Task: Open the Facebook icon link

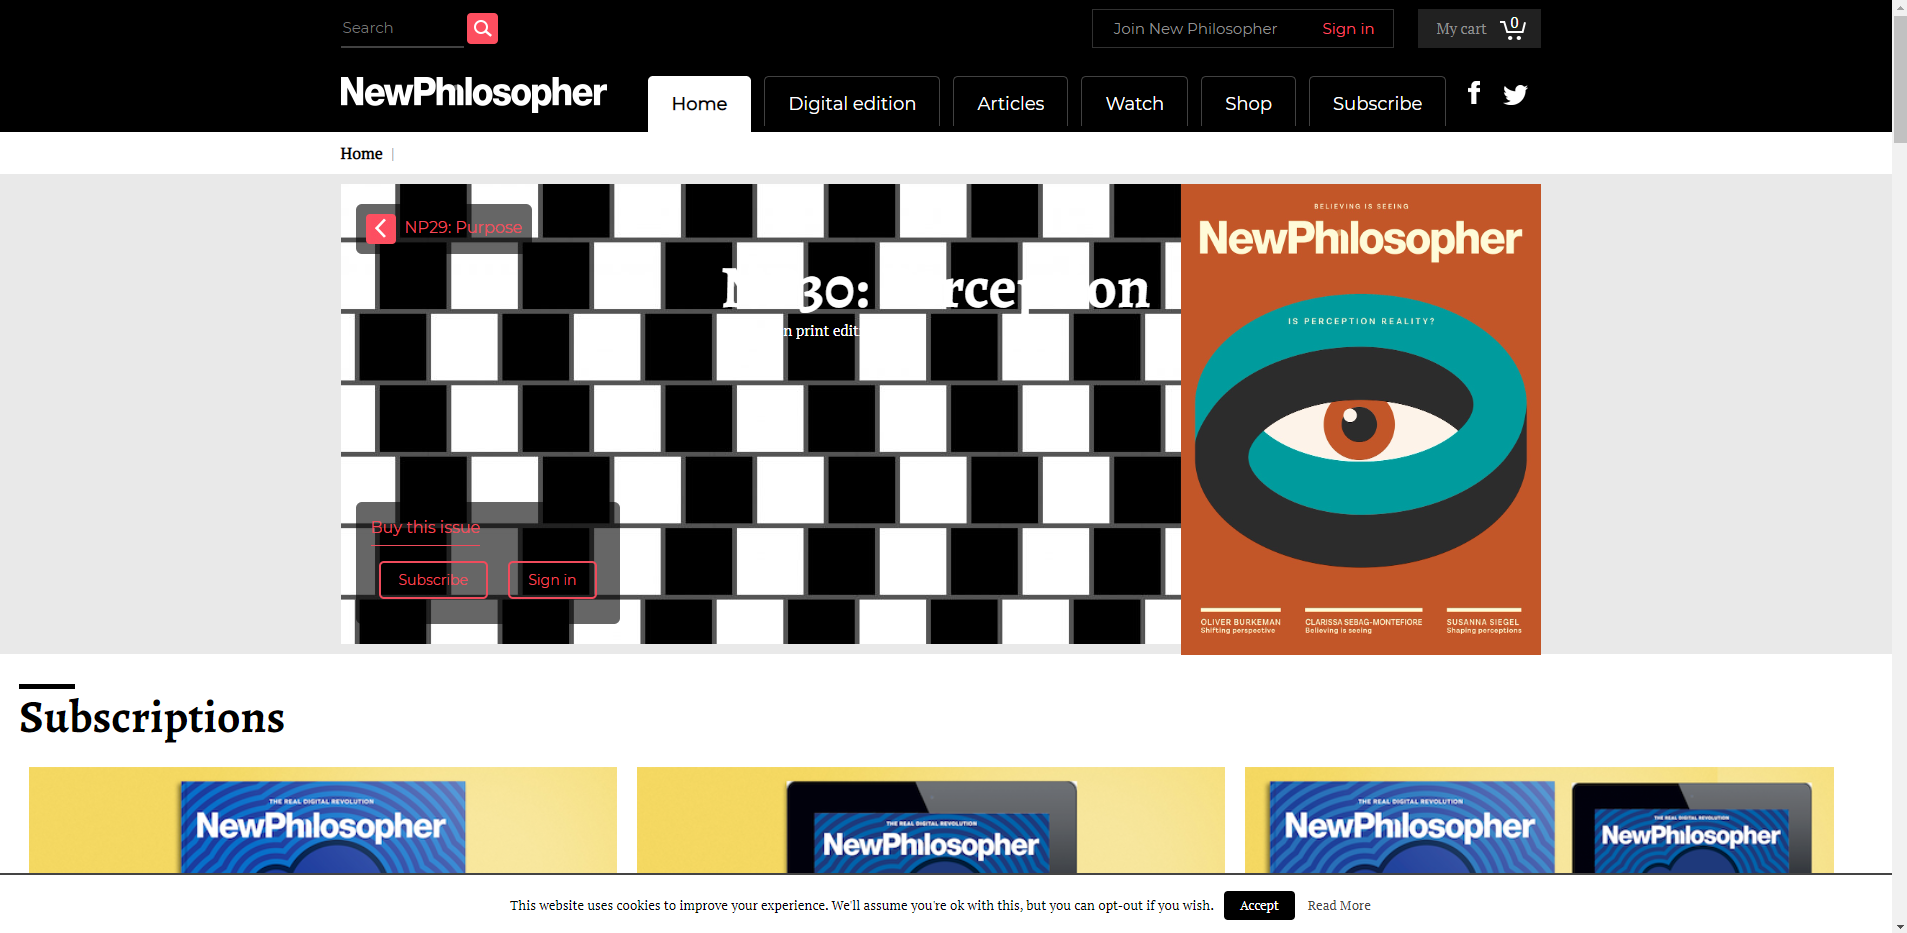Action: (x=1474, y=93)
